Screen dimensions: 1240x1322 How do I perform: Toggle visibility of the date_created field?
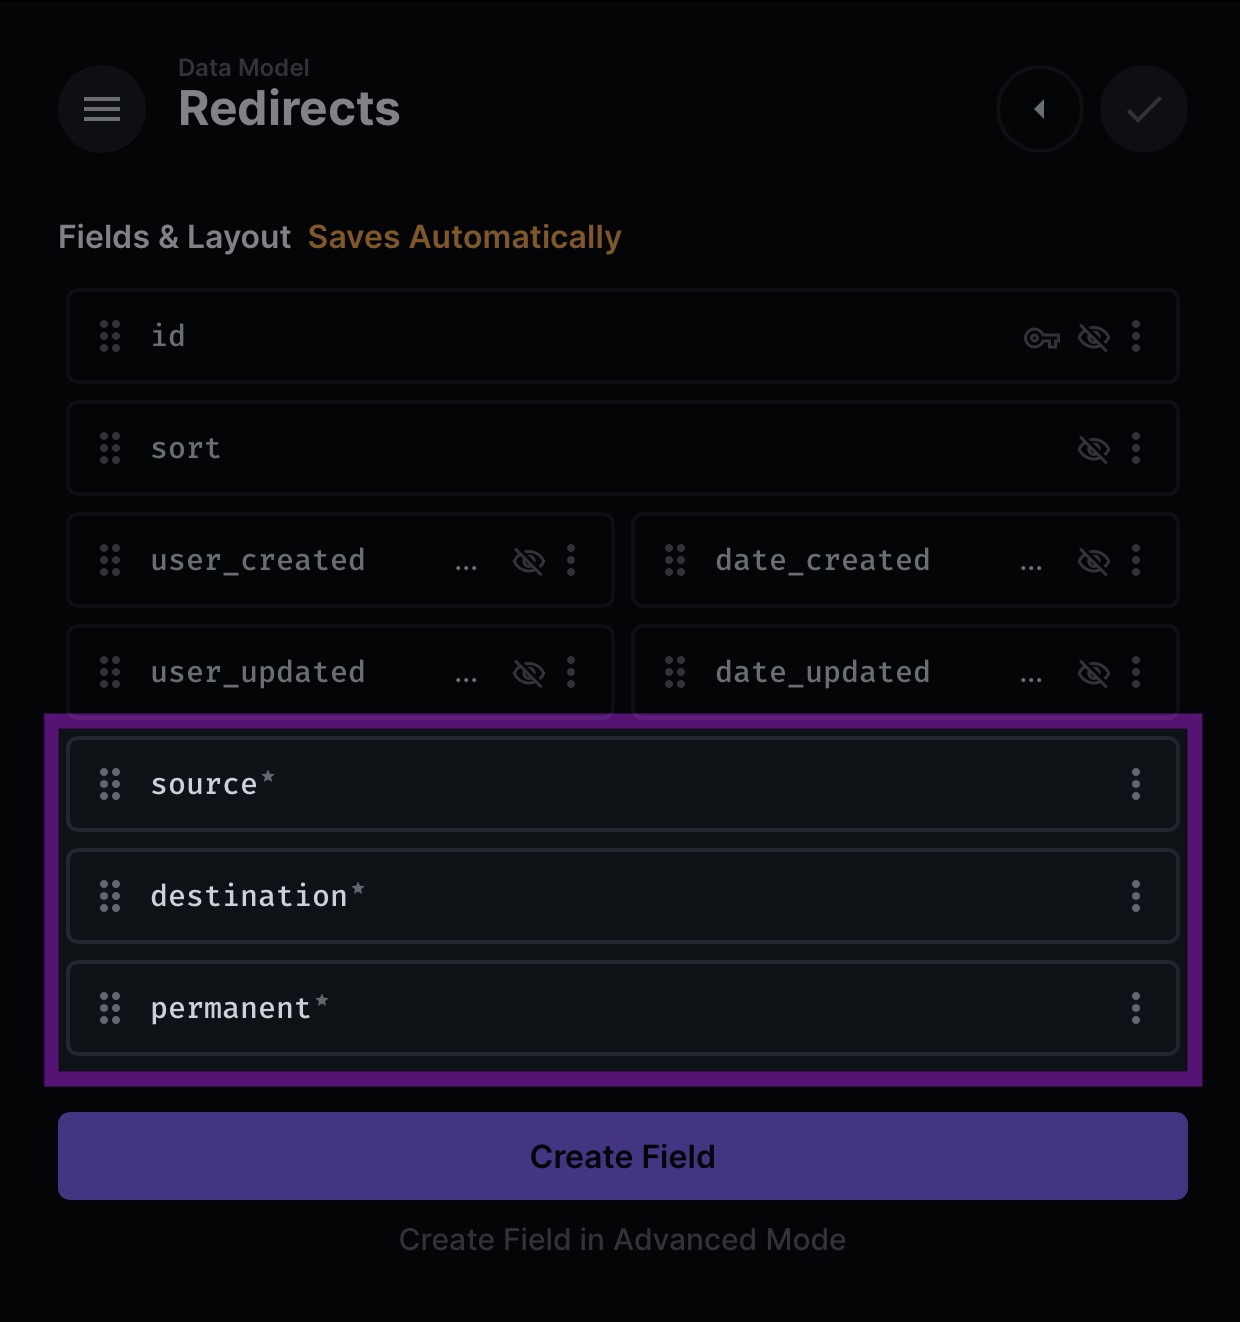pyautogui.click(x=1094, y=561)
